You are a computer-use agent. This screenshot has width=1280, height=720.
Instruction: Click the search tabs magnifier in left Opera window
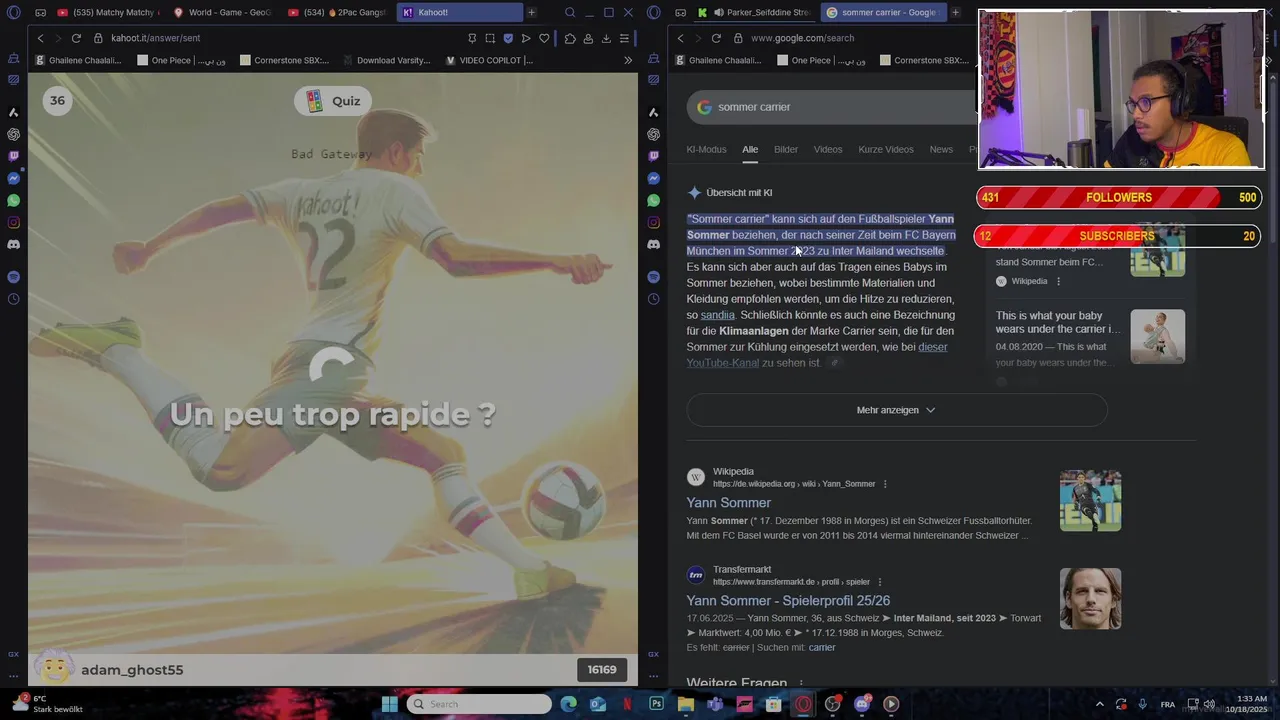click(570, 12)
